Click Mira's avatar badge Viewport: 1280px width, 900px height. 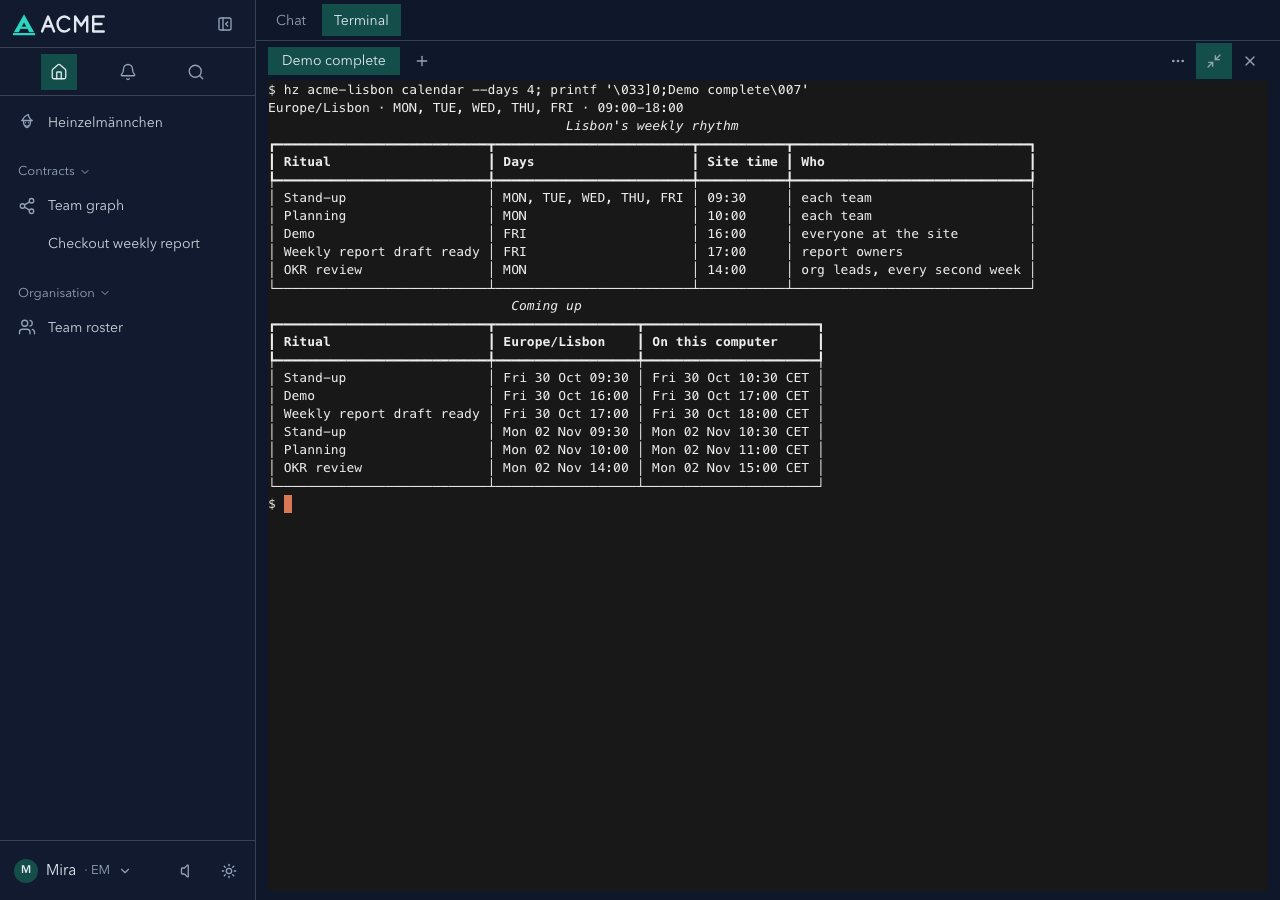[x=26, y=870]
